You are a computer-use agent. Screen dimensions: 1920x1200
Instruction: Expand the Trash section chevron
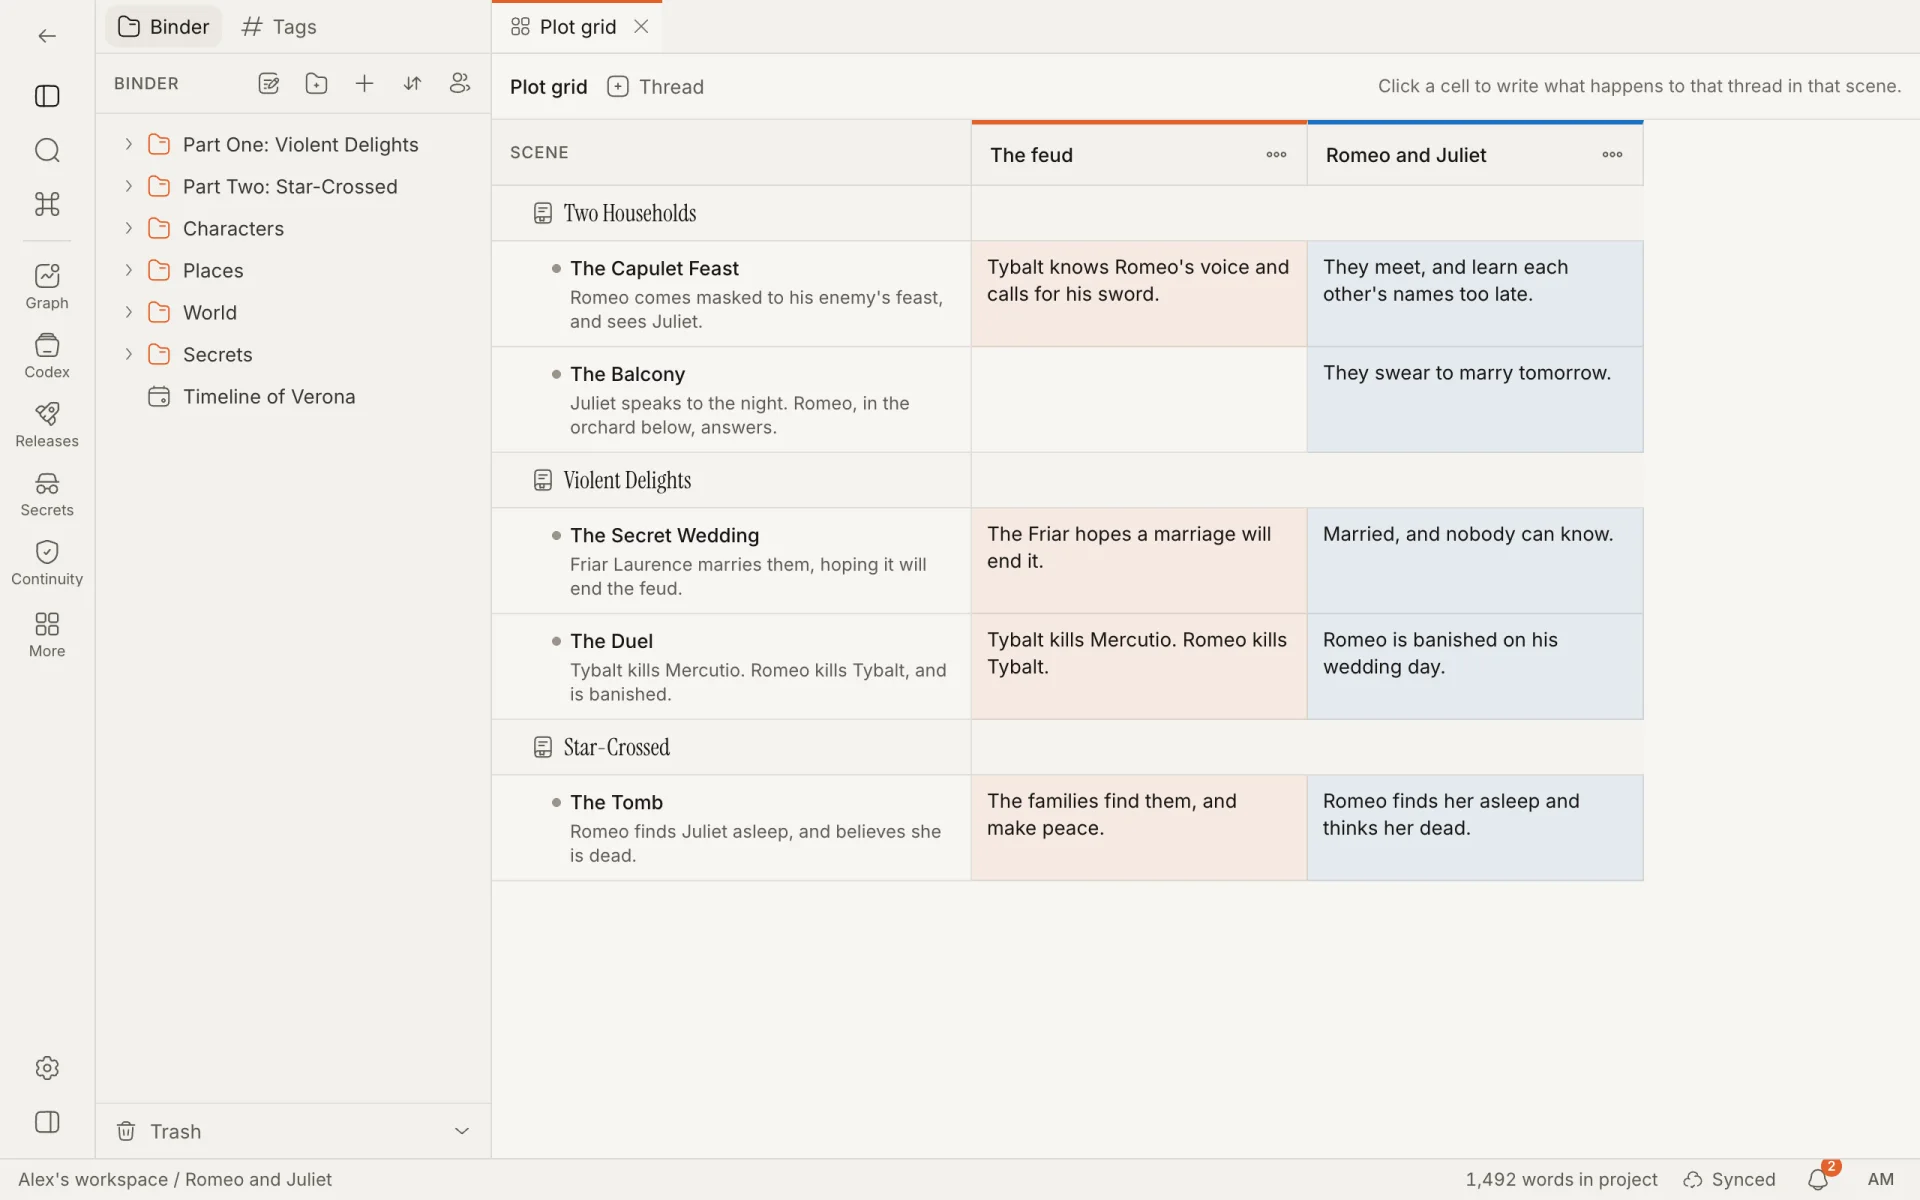pos(462,1131)
